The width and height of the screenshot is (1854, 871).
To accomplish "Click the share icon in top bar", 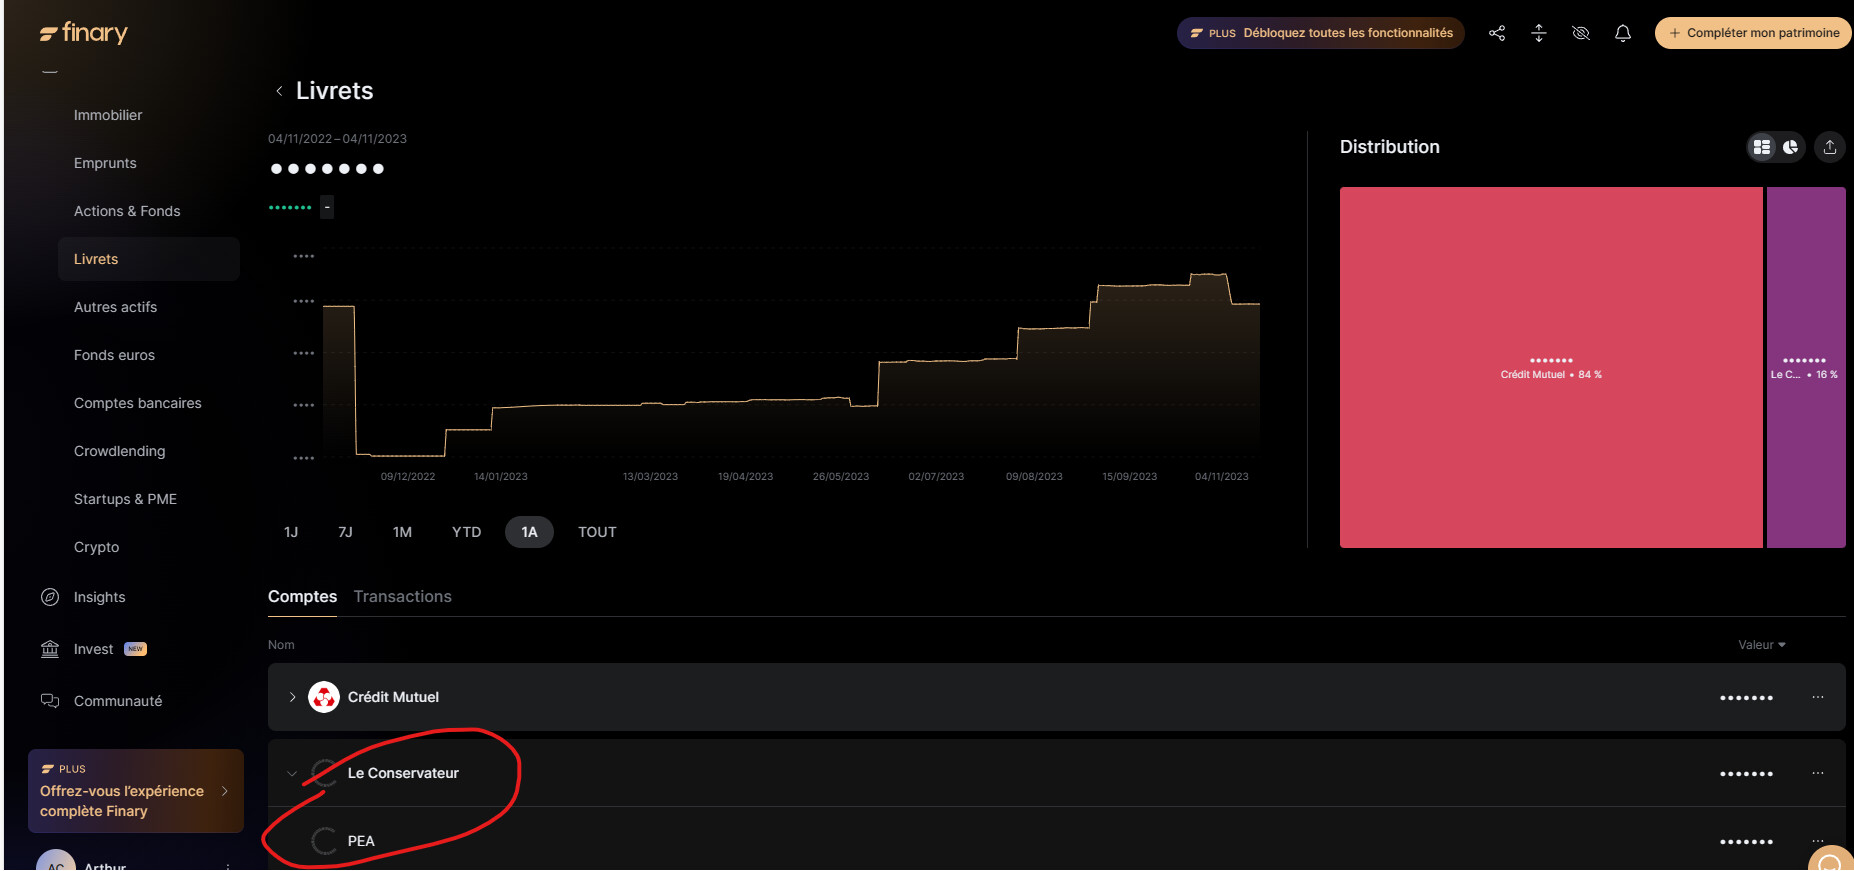I will coord(1496,33).
